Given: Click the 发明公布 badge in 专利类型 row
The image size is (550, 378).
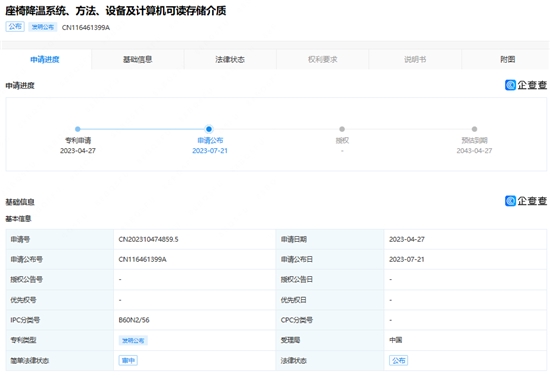Looking at the screenshot, I should 133,340.
